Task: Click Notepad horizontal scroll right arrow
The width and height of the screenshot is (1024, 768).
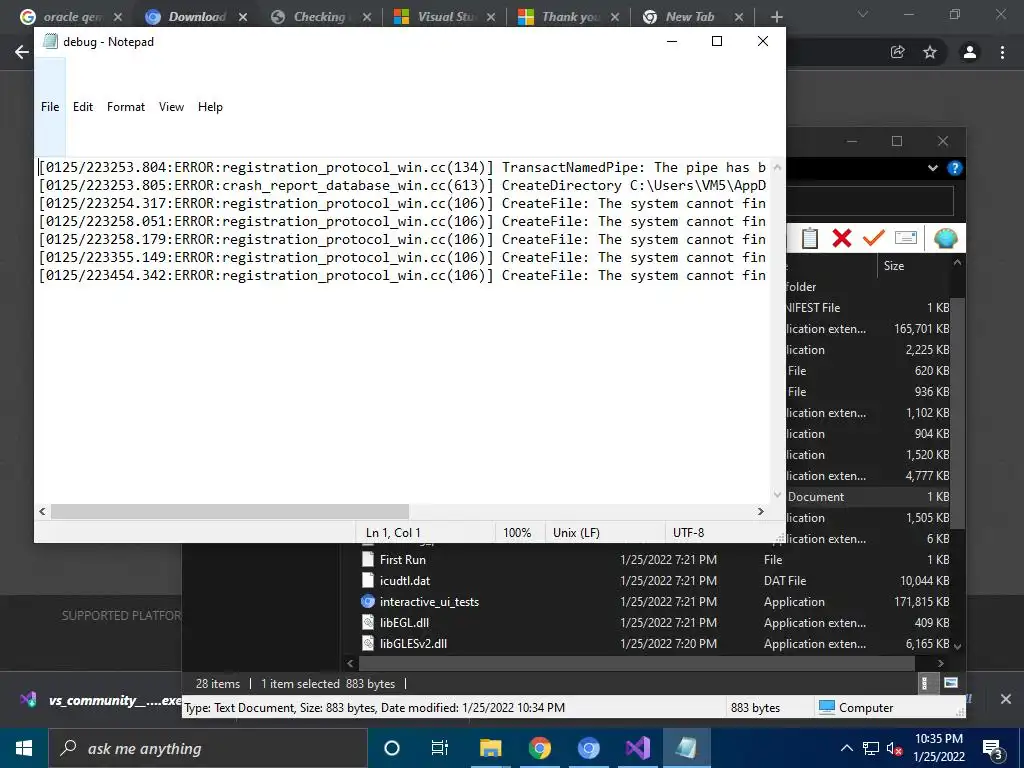Action: [x=760, y=511]
